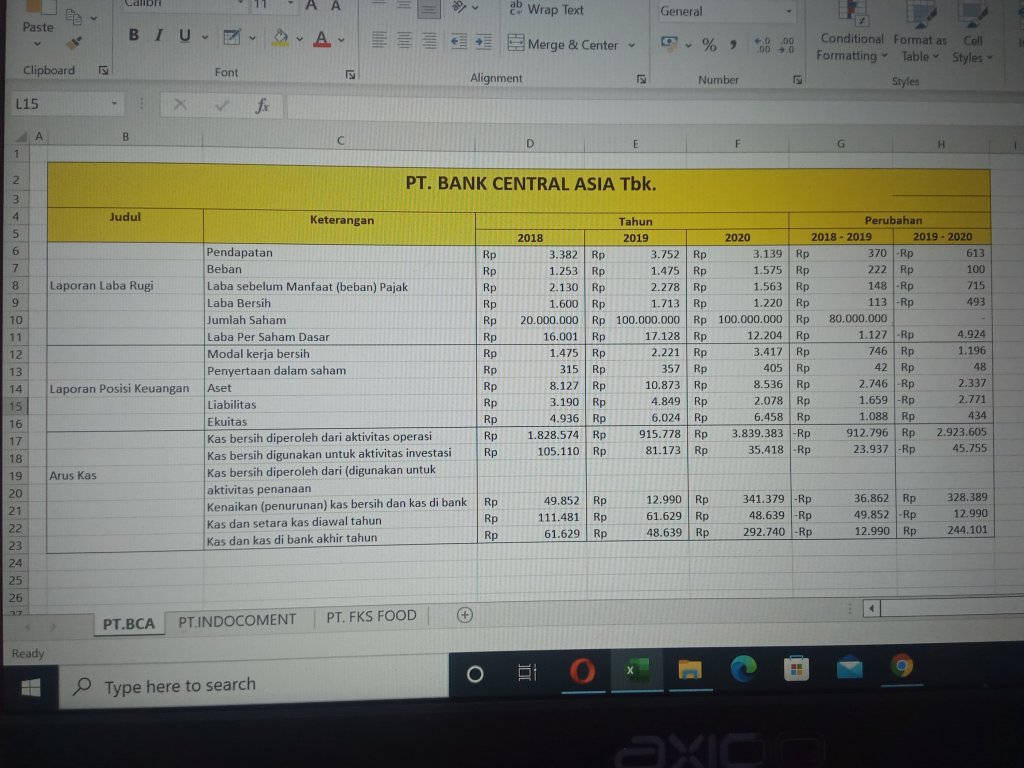The image size is (1024, 768).
Task: Open the Conditional Formatting dropdown
Action: coord(852,47)
